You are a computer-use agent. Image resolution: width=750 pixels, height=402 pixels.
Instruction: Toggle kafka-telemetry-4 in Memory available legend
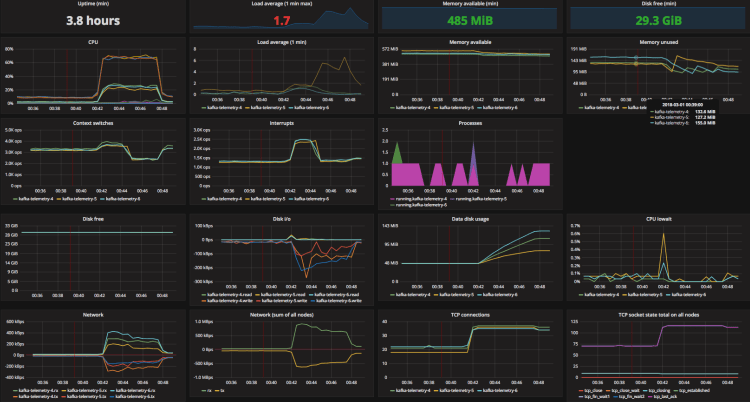click(412, 108)
